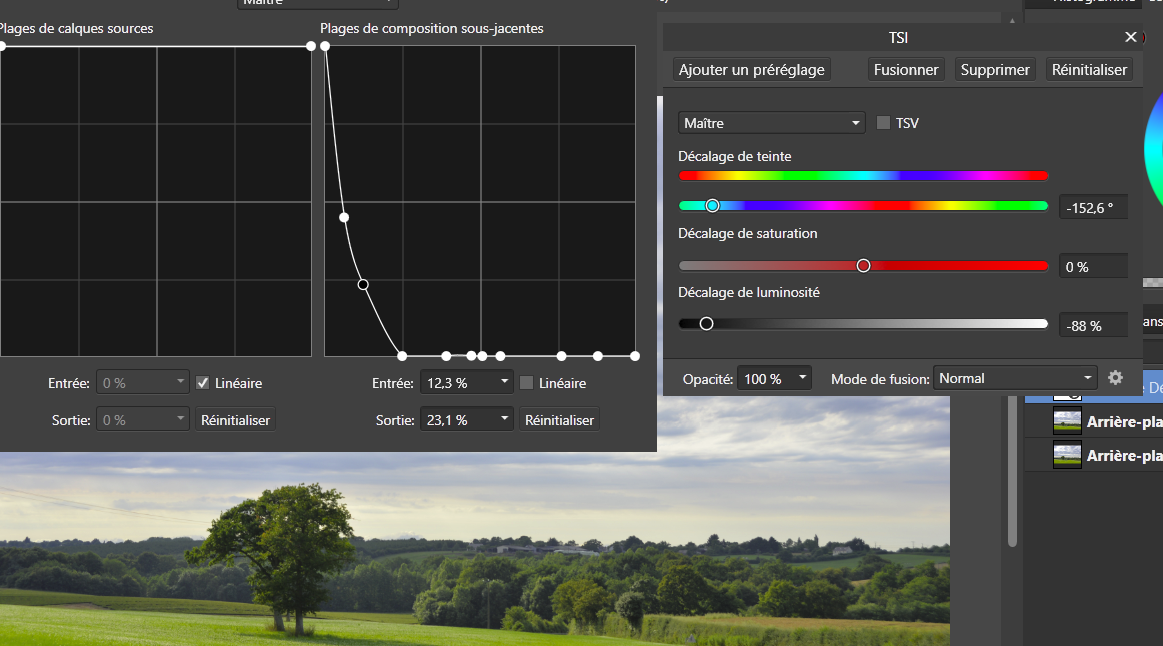Select the selected hollow curve node
1163x646 pixels.
pyautogui.click(x=363, y=284)
